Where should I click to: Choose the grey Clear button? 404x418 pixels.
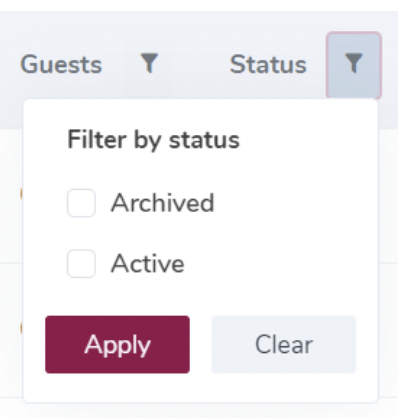[284, 344]
